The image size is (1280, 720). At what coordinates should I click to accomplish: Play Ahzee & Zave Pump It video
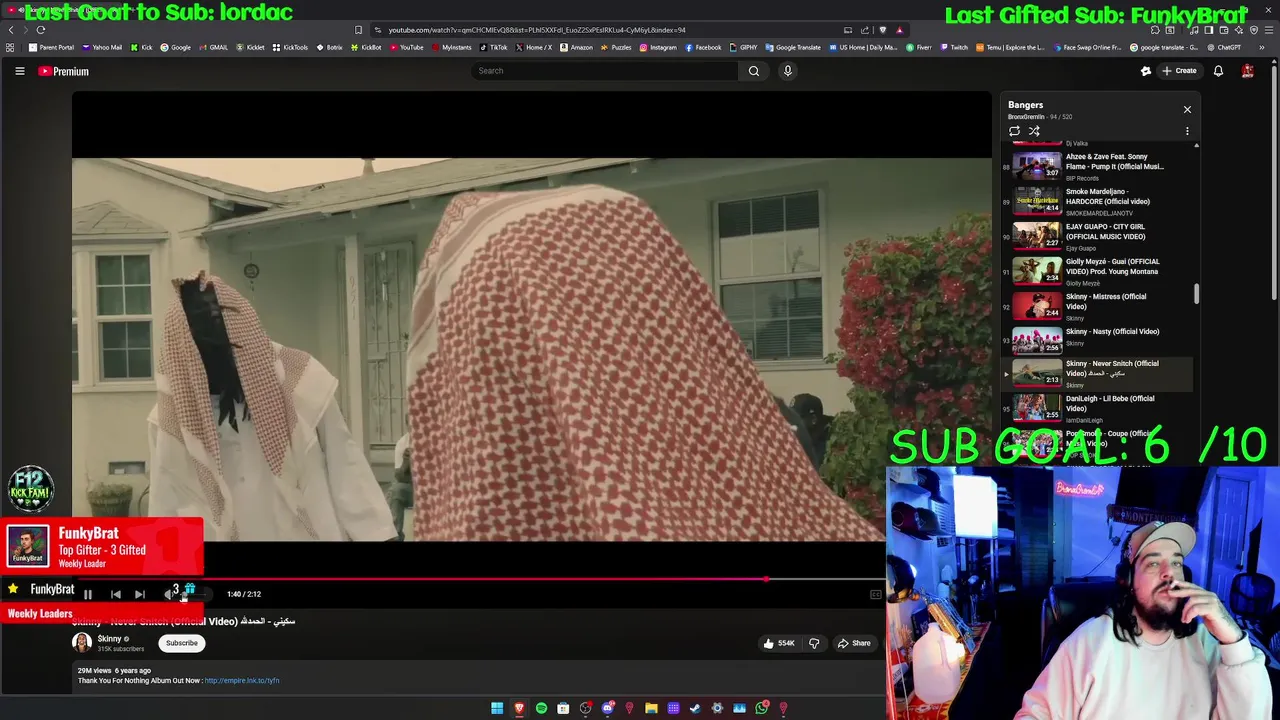[1098, 166]
